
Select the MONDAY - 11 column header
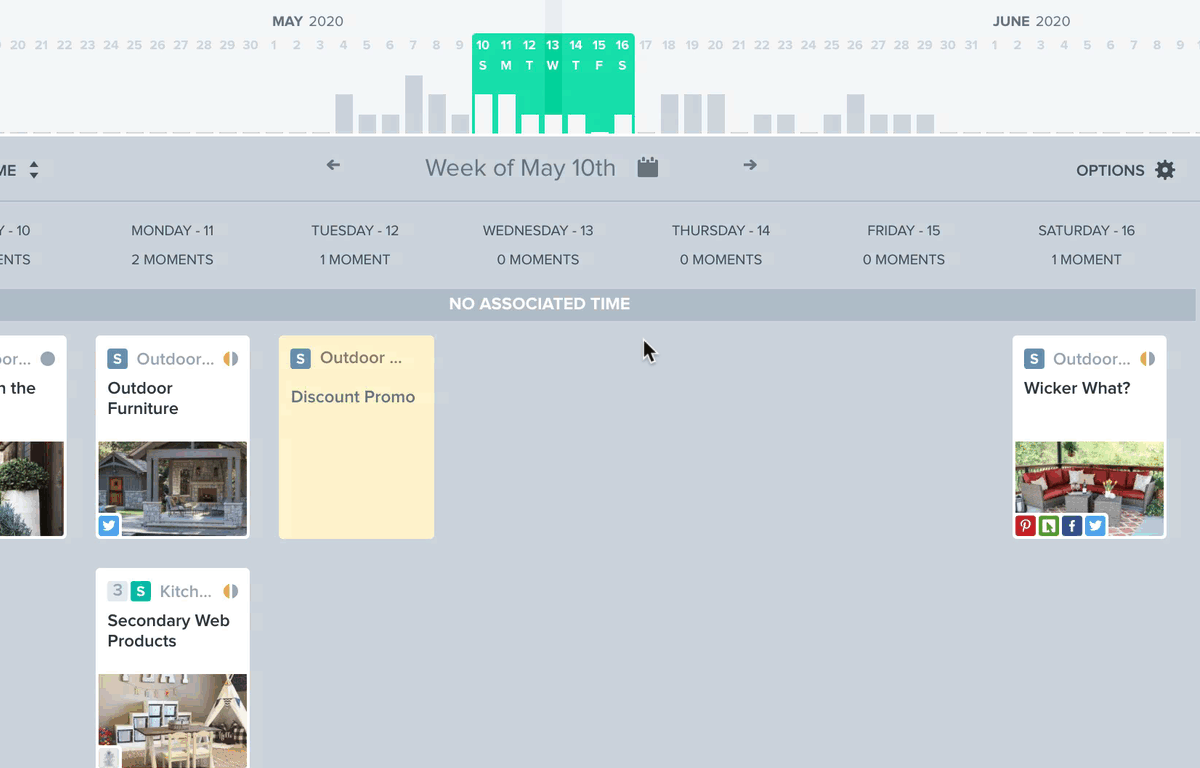tap(173, 231)
